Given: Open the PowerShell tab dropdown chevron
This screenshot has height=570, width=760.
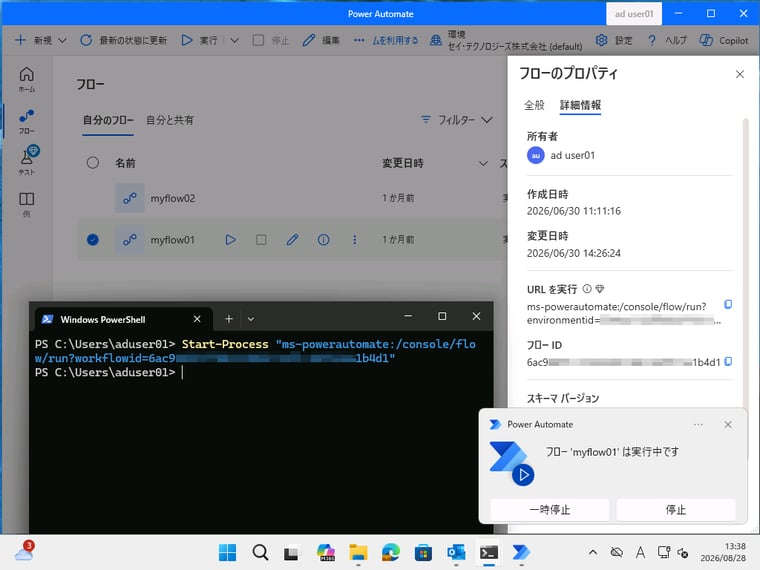Looking at the screenshot, I should (251, 319).
